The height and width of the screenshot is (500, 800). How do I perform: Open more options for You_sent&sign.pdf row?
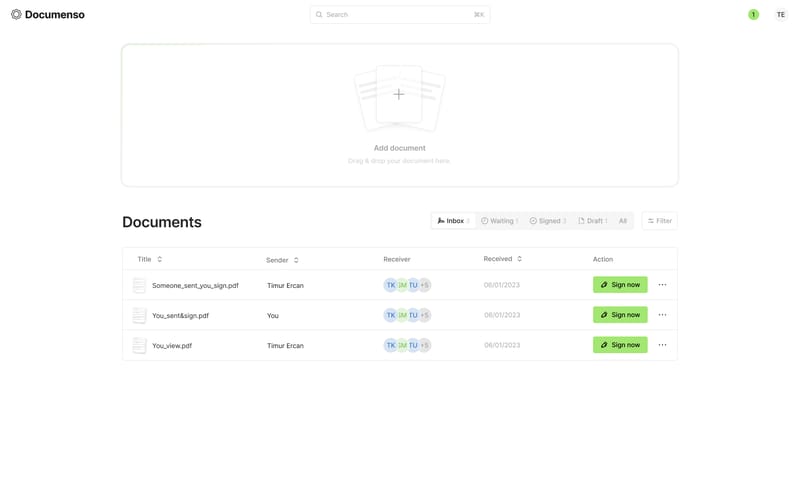pyautogui.click(x=662, y=315)
